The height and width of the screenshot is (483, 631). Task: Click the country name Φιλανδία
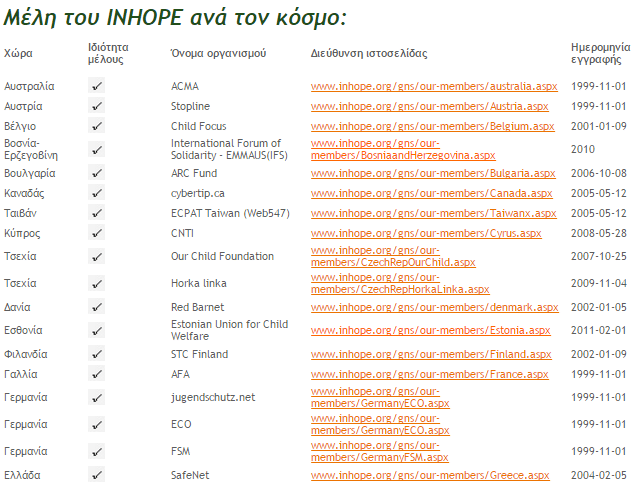tap(26, 355)
